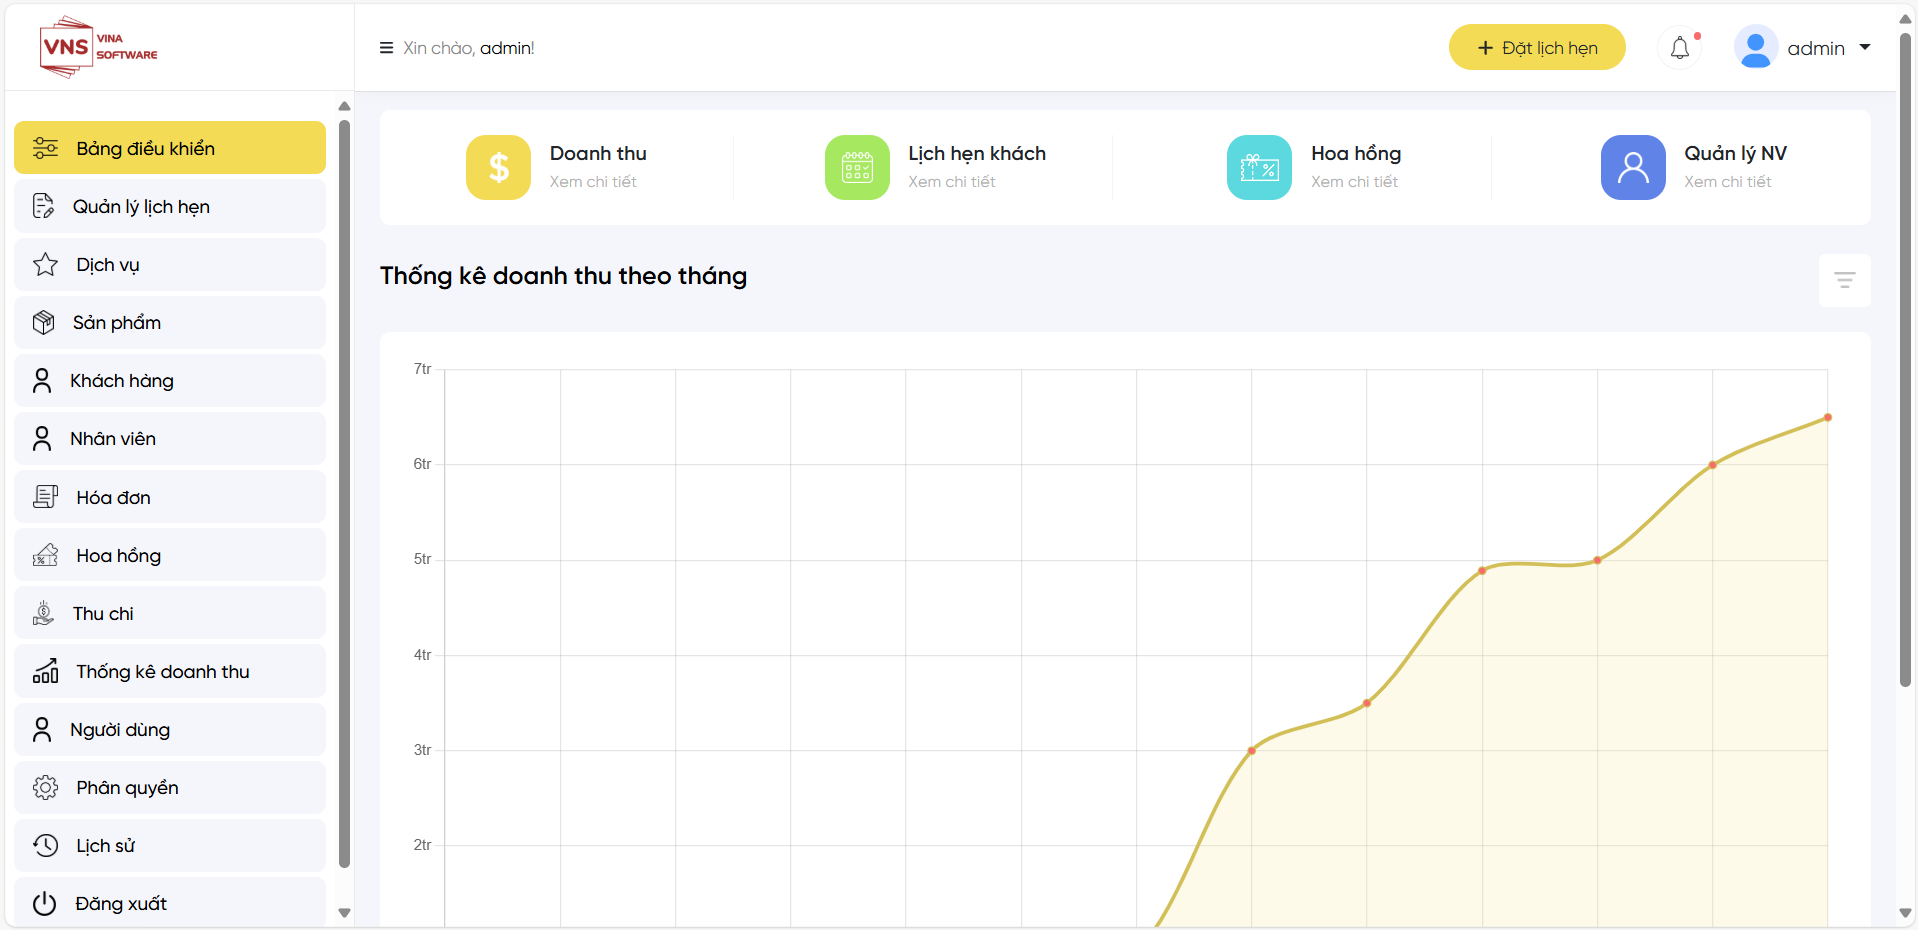Click the Phân quyền gear icon
The image size is (1918, 930).
pyautogui.click(x=45, y=787)
